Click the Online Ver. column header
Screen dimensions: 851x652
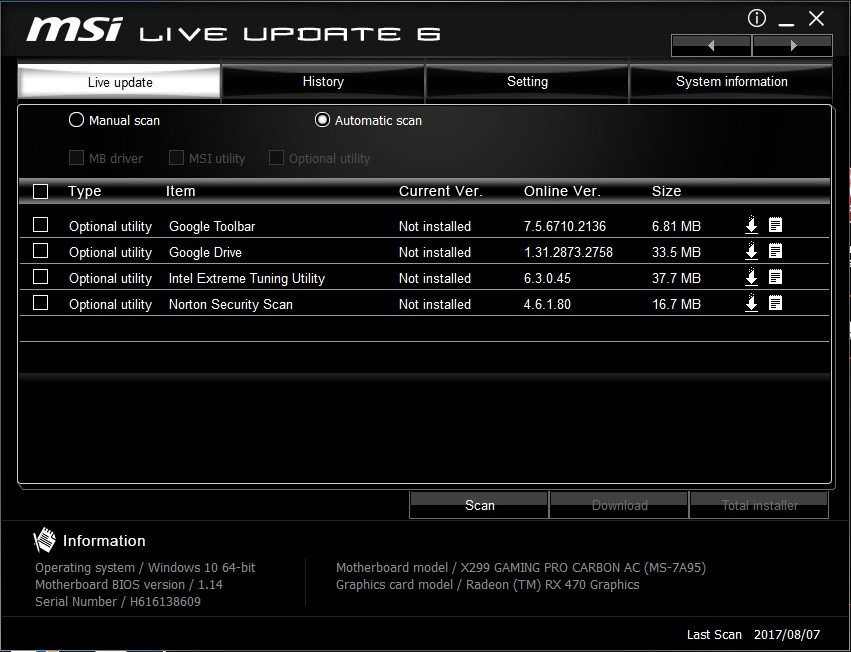[x=562, y=191]
